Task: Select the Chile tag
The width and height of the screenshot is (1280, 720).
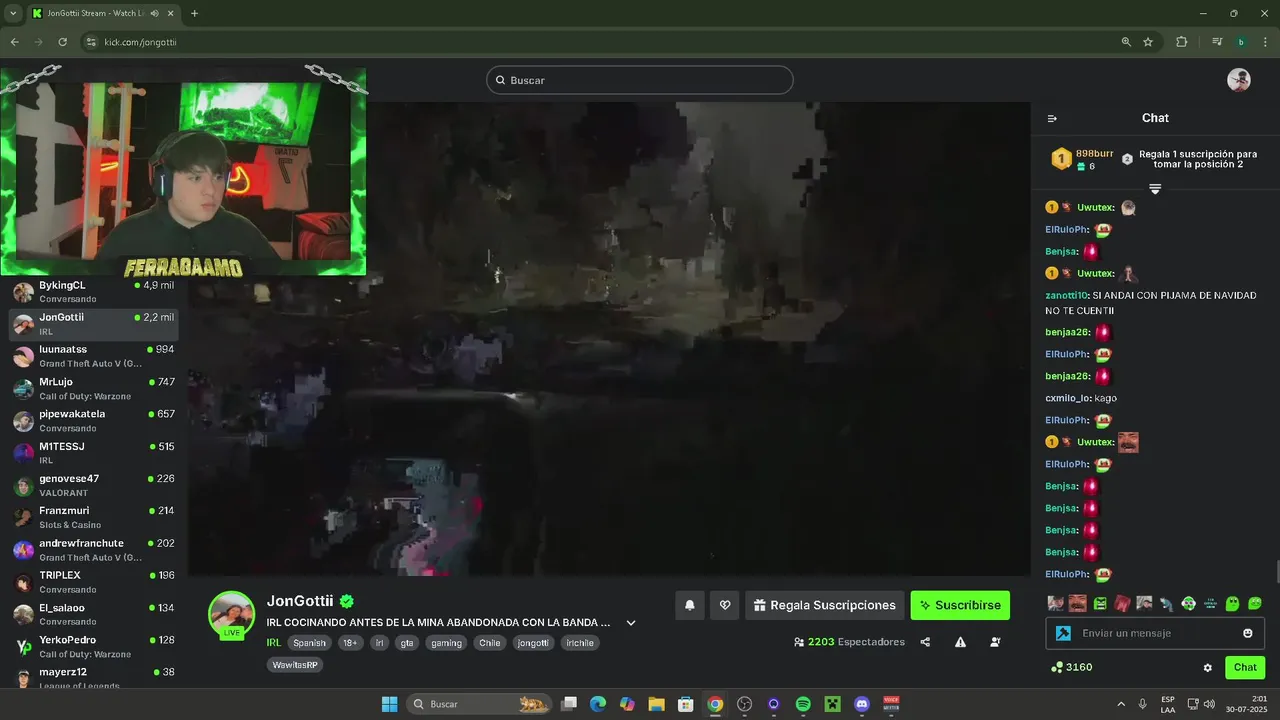Action: tap(489, 643)
